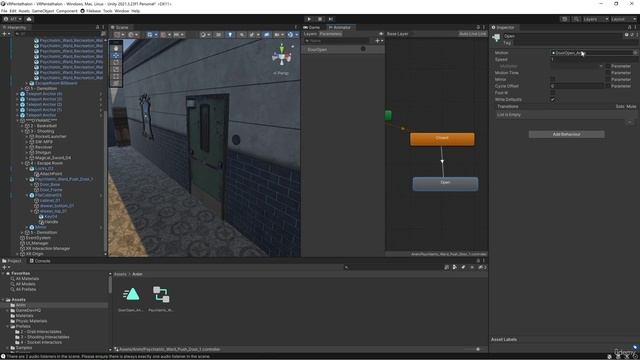640x360 pixels.
Task: Select the XR Interaction Manager object in Hierarchy
Action: tap(48, 249)
